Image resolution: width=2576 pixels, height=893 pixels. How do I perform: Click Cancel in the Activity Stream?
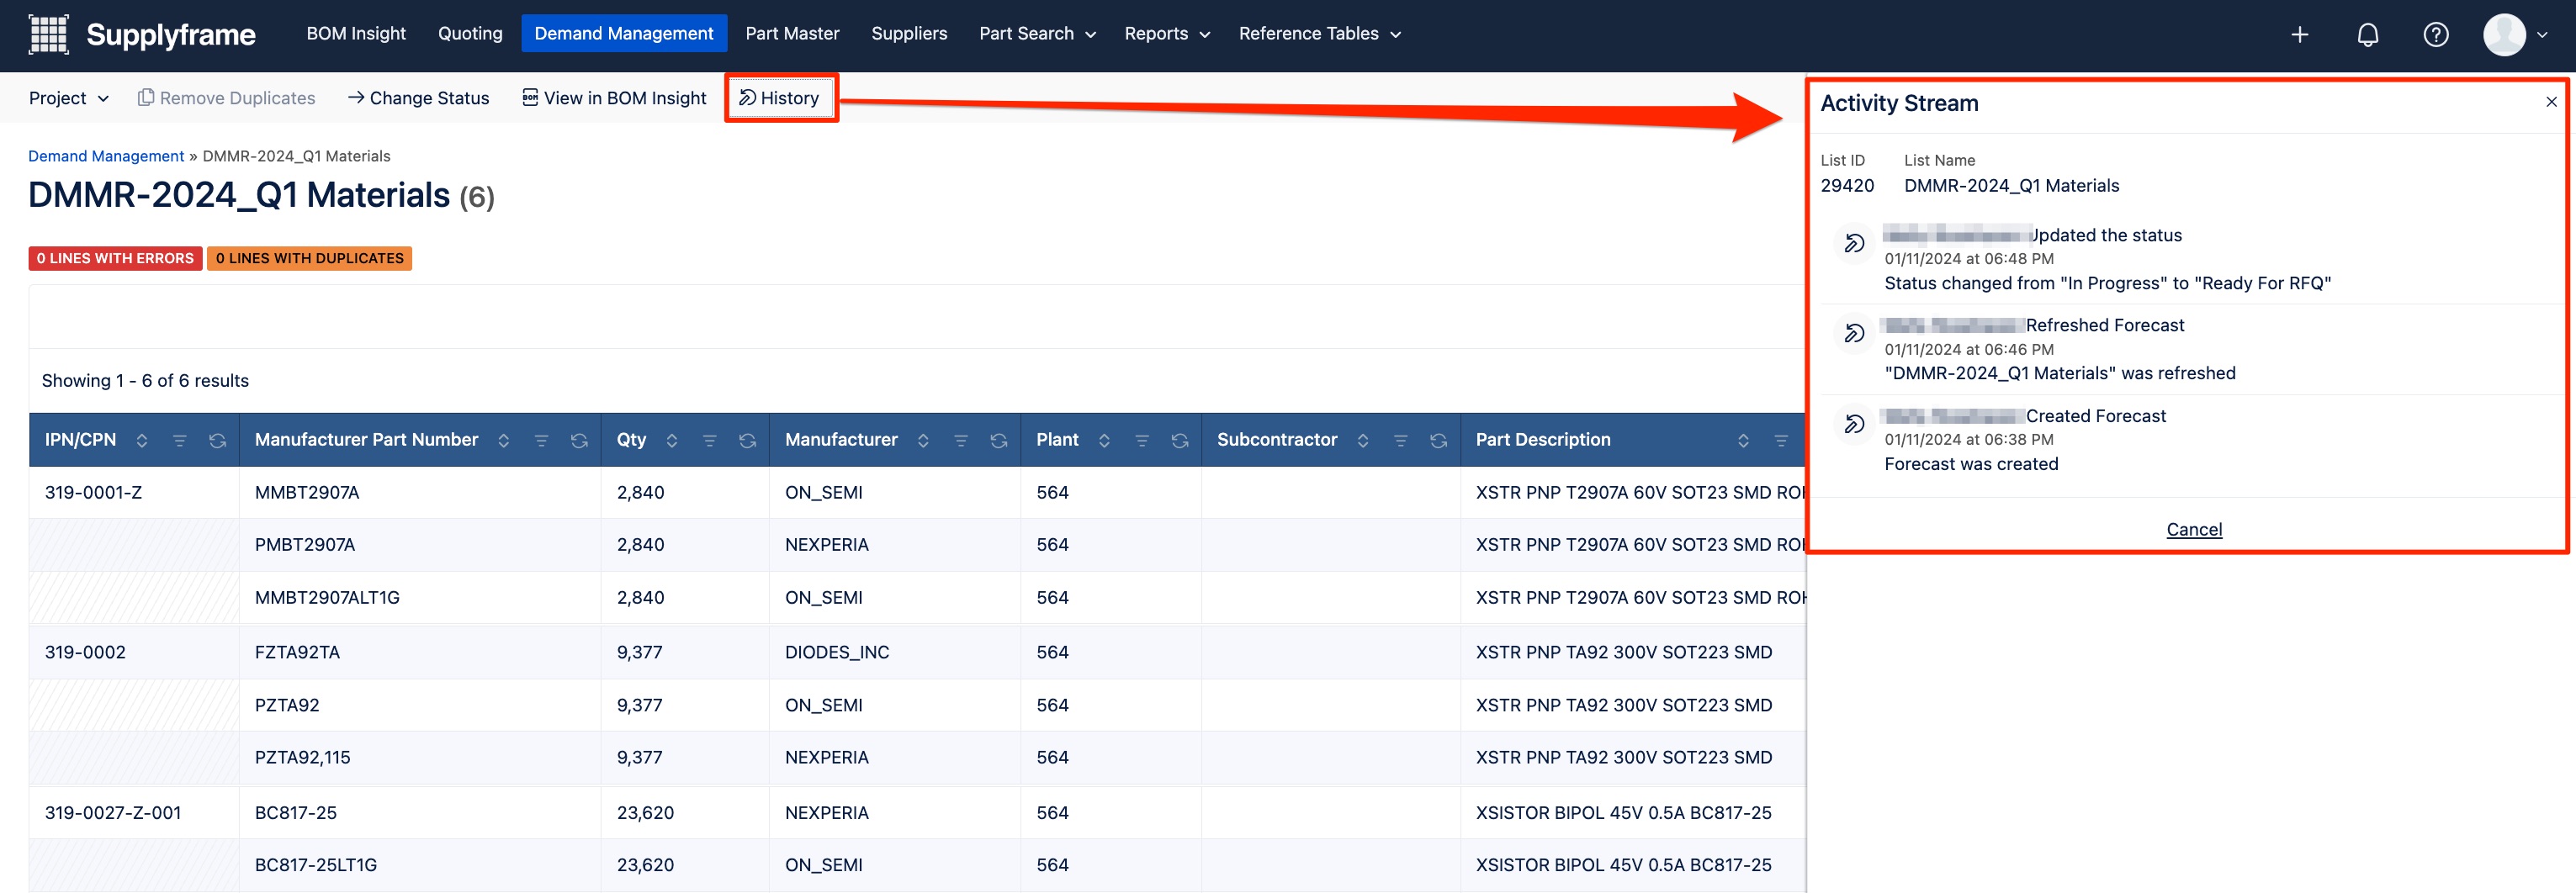pyautogui.click(x=2194, y=530)
